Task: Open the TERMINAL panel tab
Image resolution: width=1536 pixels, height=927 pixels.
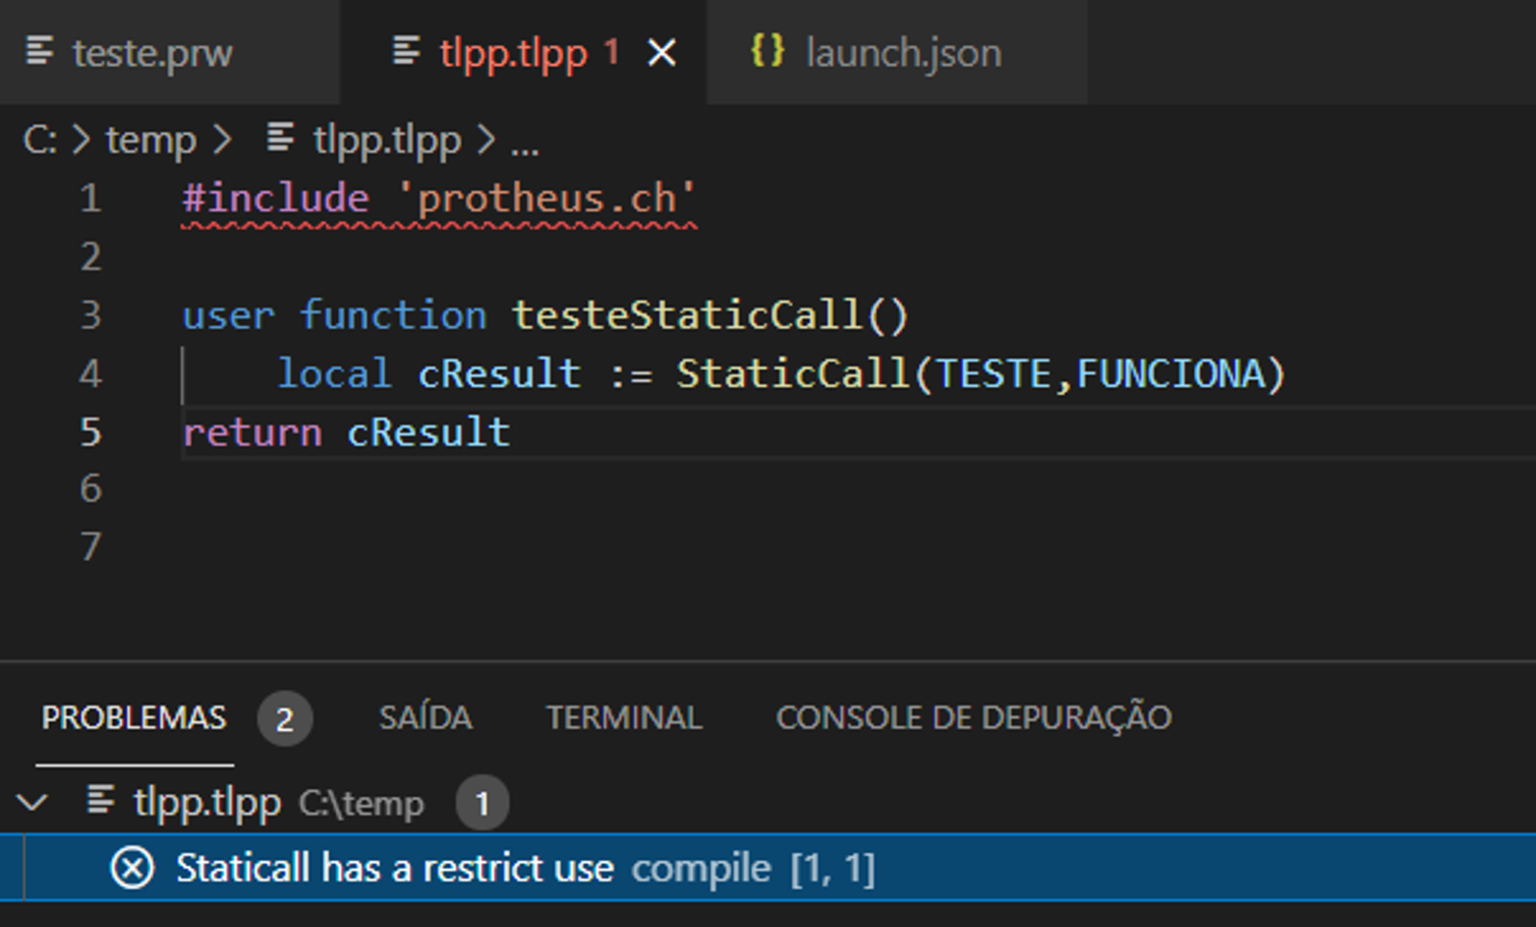Action: tap(623, 717)
